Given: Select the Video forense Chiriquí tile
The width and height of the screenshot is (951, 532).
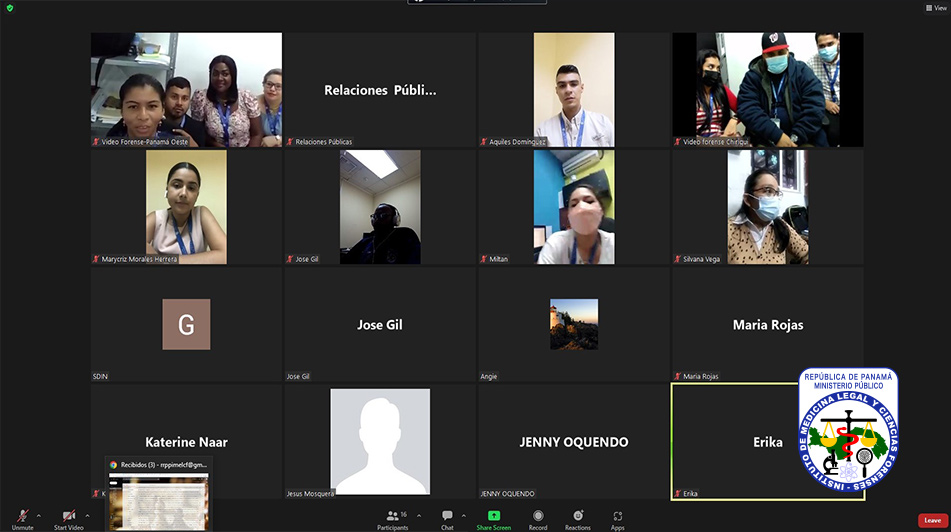Looking at the screenshot, I should point(768,90).
